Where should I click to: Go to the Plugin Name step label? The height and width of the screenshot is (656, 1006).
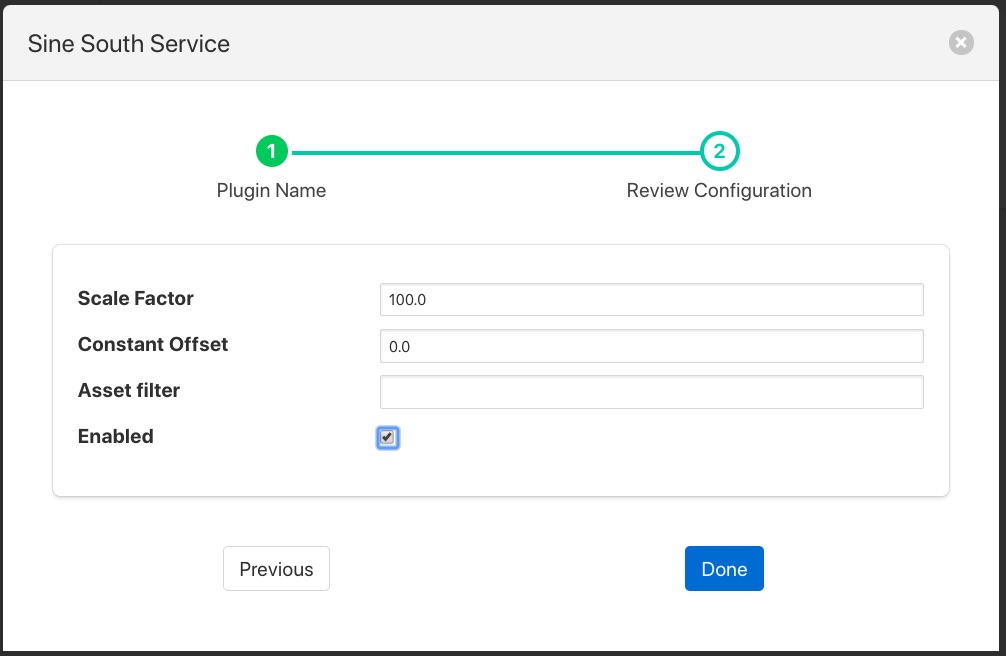pyautogui.click(x=271, y=190)
